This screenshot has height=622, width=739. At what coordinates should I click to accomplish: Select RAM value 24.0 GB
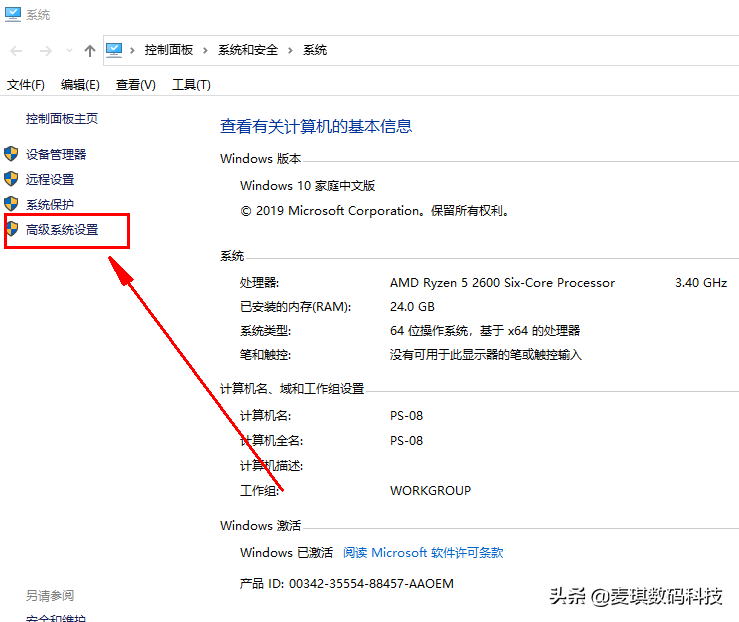(x=412, y=307)
